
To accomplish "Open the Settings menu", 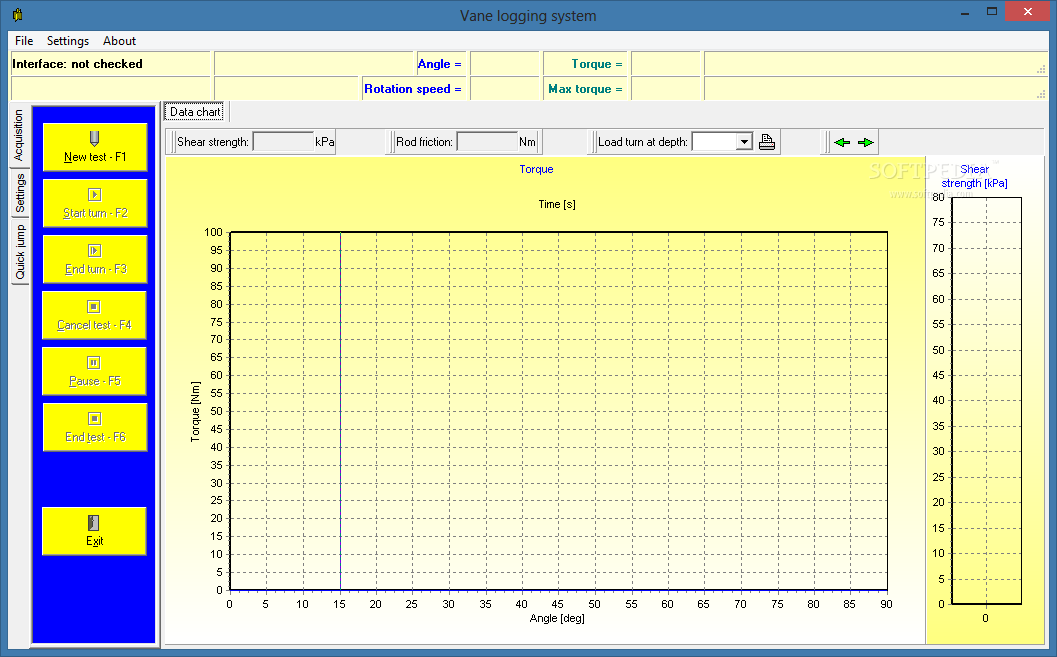I will pyautogui.click(x=67, y=40).
